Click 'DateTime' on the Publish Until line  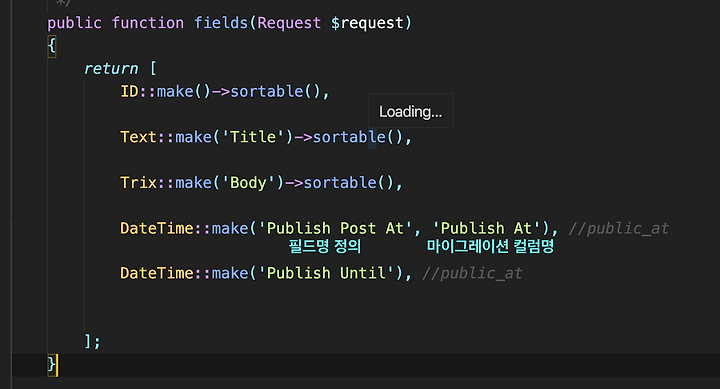(x=157, y=273)
